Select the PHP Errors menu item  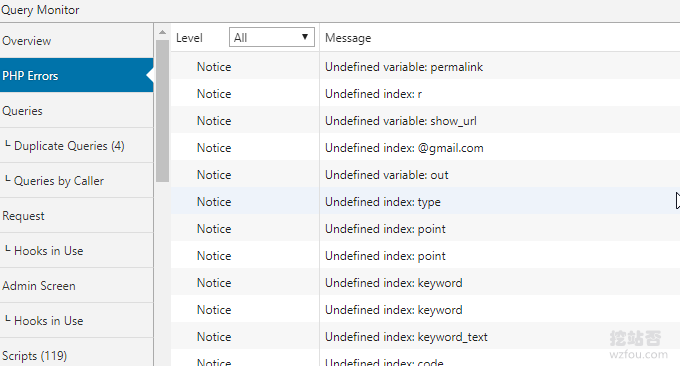tap(76, 75)
